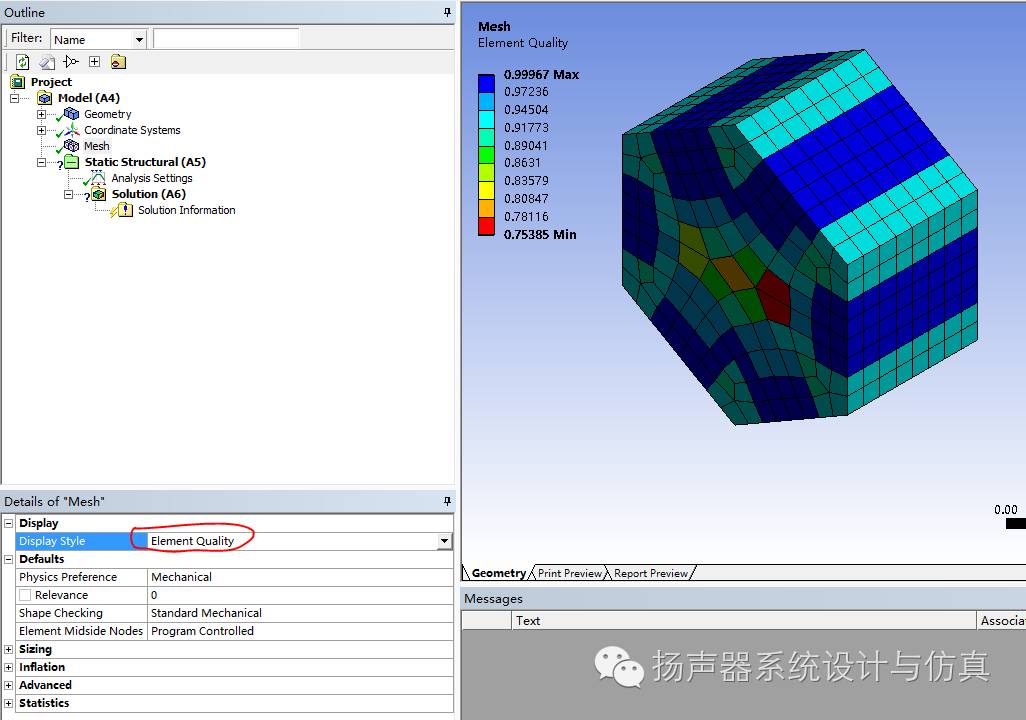Click the pin icon on Details of Mesh
Image resolution: width=1026 pixels, height=720 pixels.
coord(447,501)
